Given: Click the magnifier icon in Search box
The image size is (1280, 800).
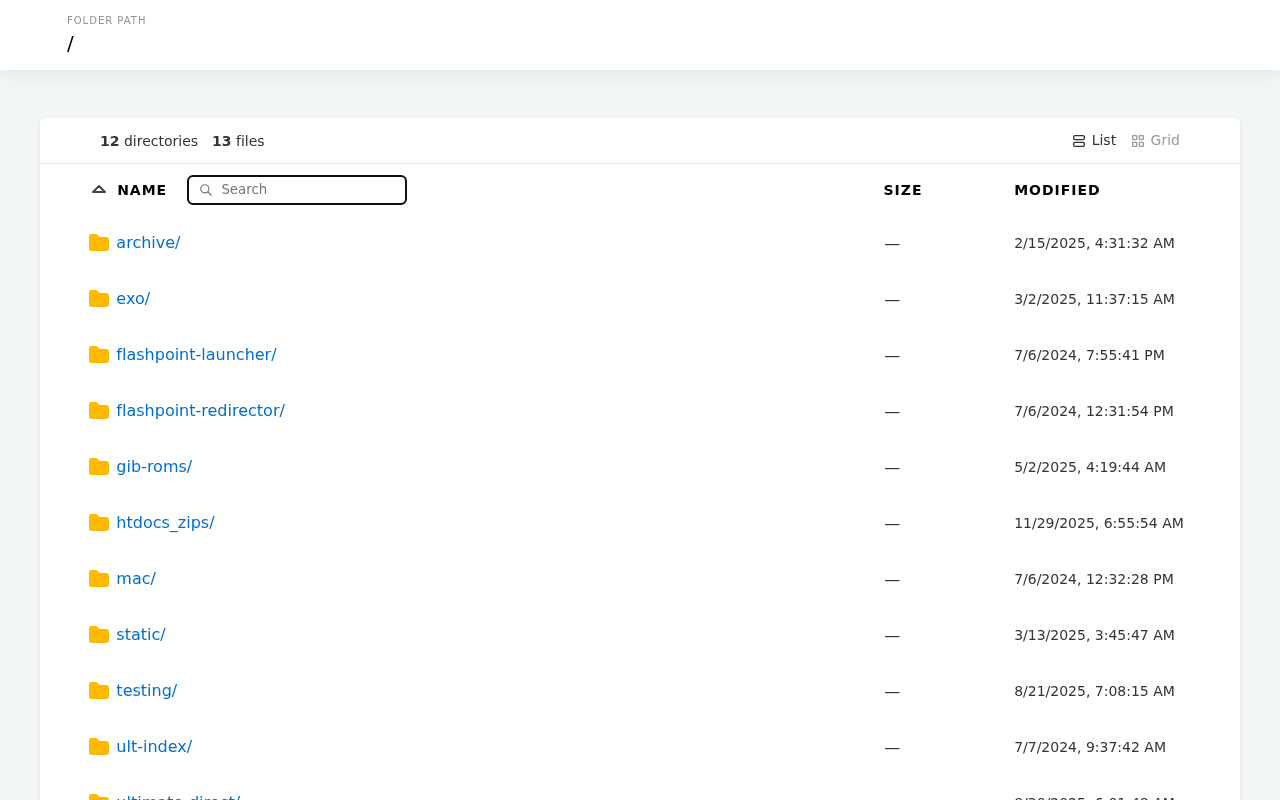Looking at the screenshot, I should coord(206,190).
